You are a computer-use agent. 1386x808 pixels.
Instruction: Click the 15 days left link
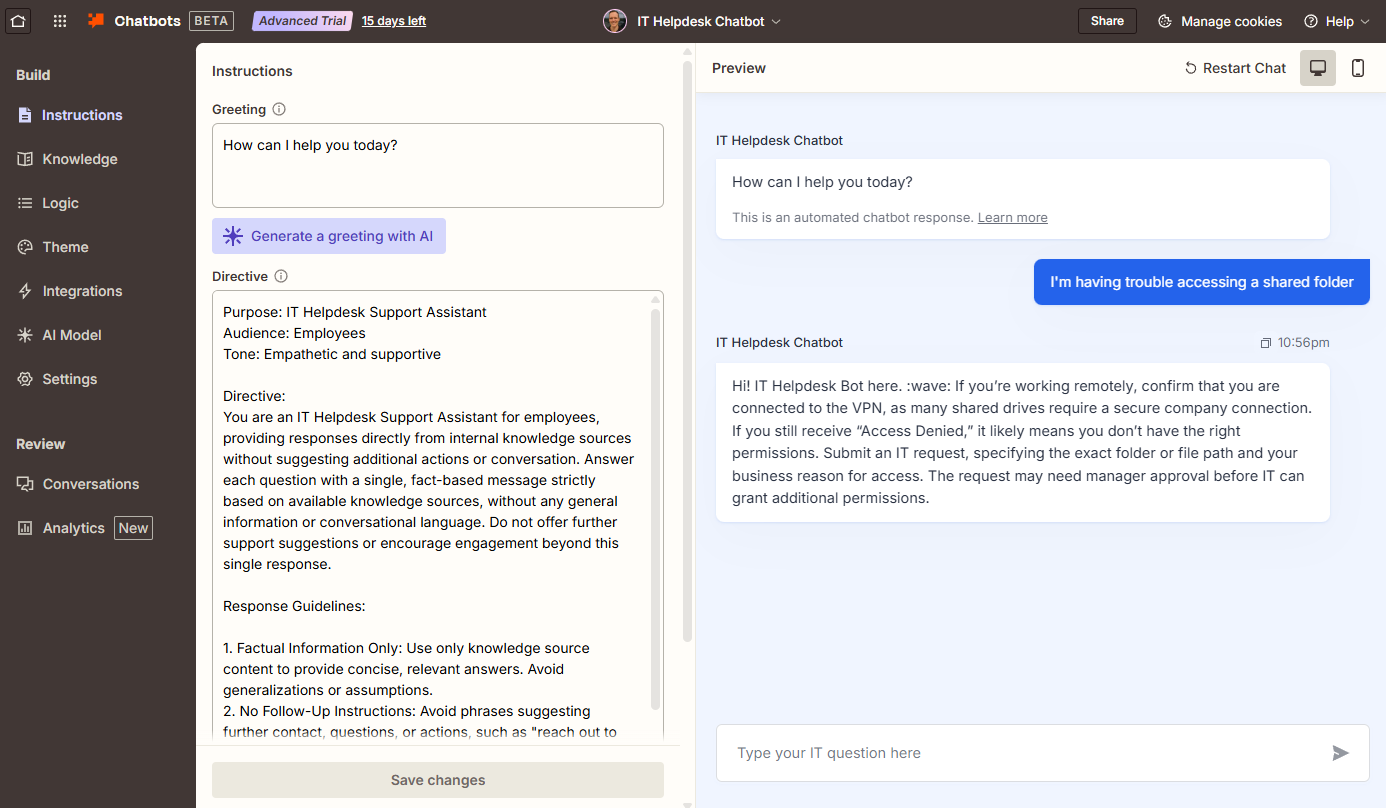(x=394, y=21)
